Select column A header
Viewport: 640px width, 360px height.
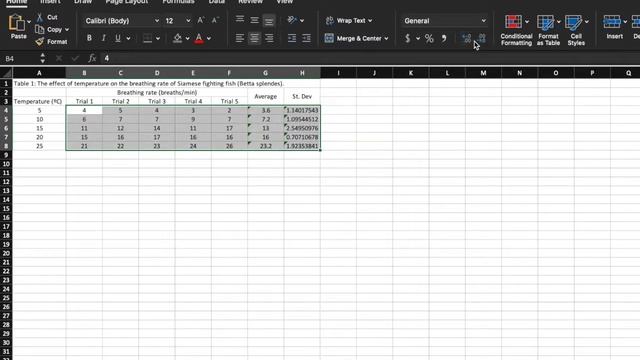[39, 73]
